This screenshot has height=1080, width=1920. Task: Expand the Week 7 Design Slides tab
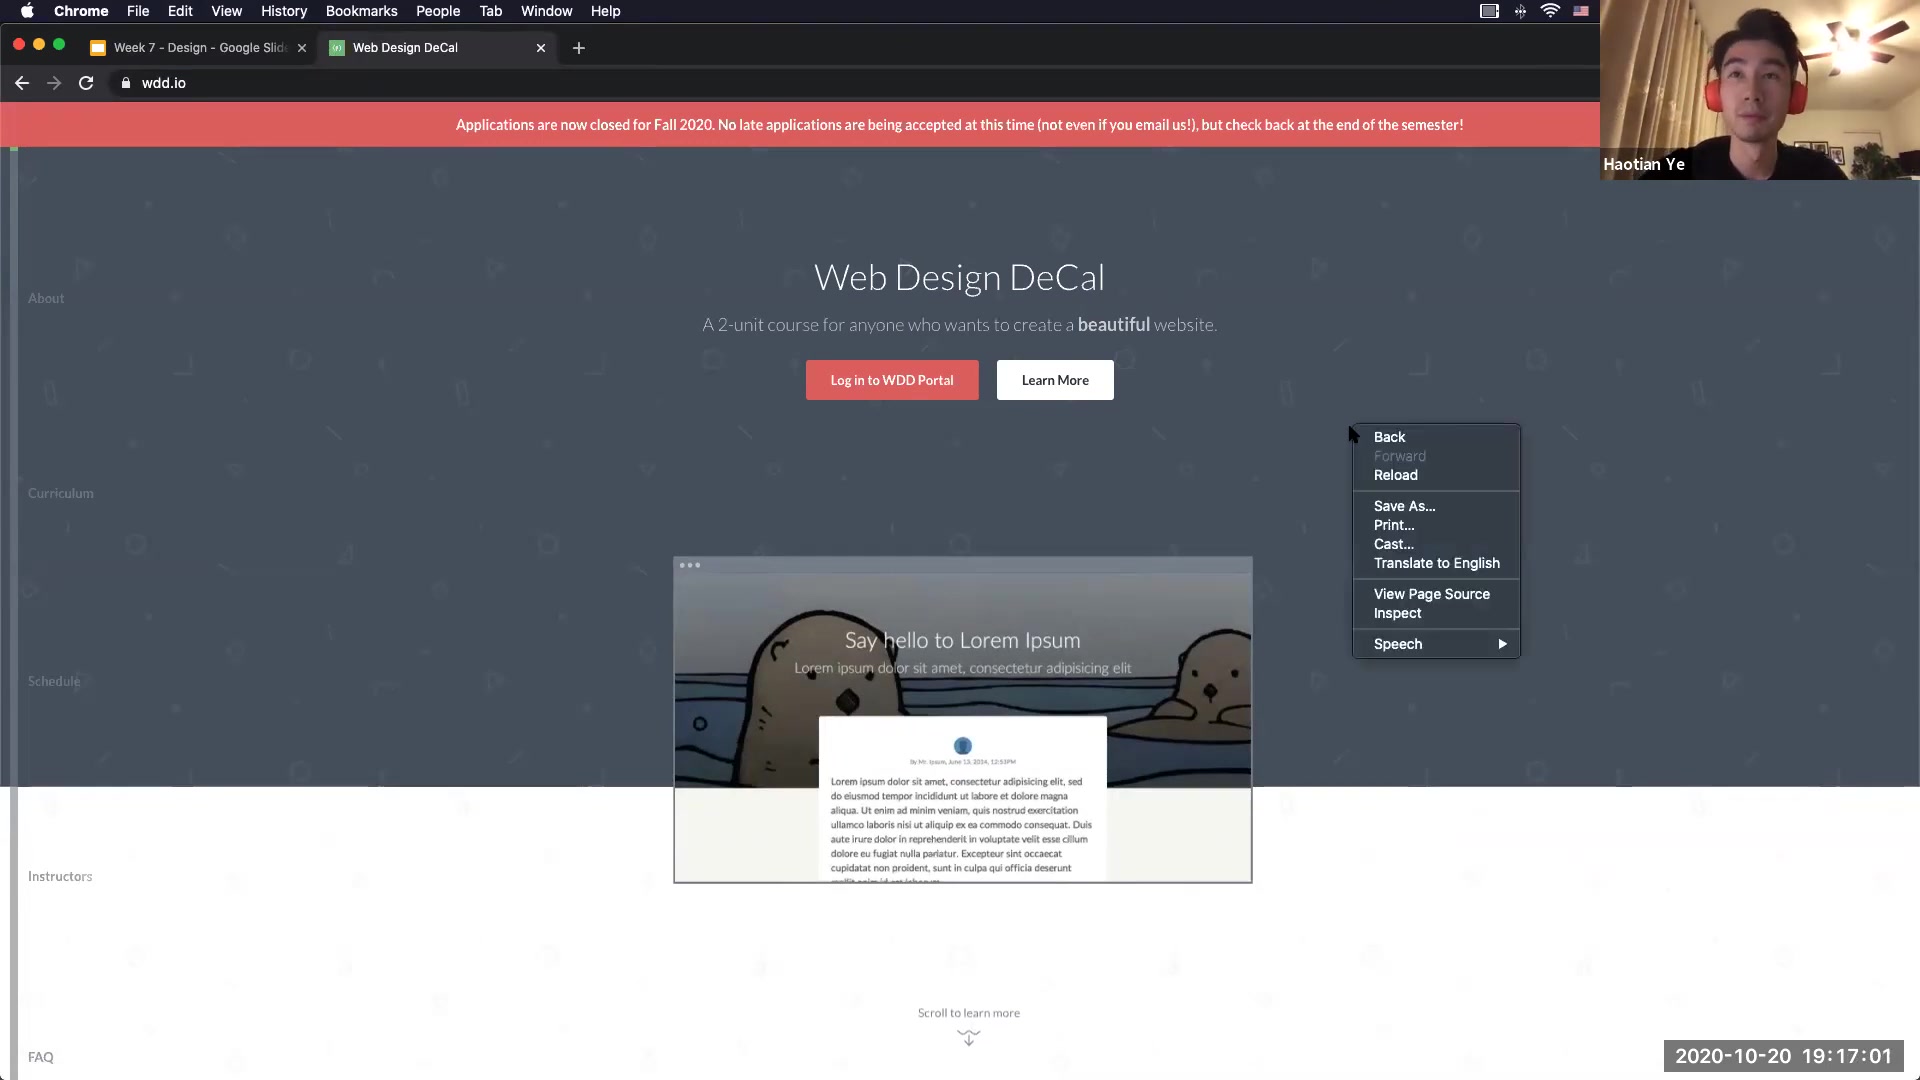198,47
